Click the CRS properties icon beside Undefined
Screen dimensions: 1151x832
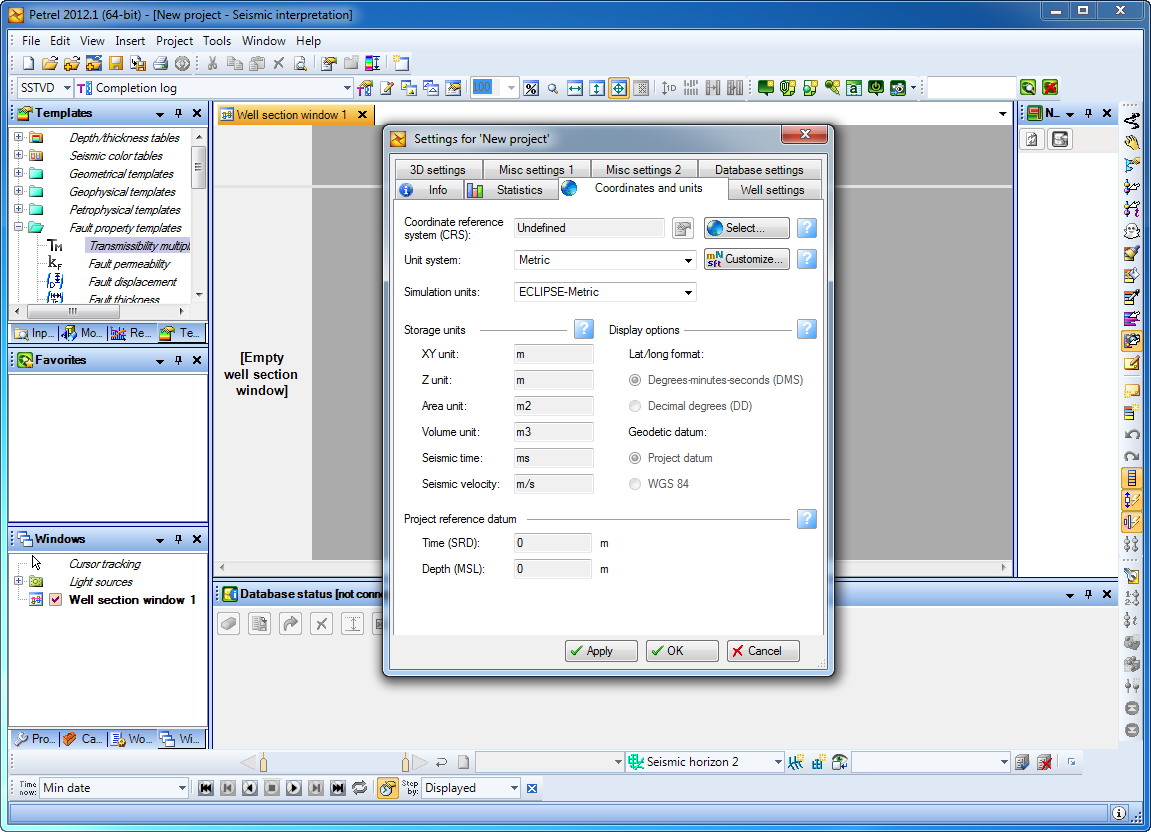click(x=683, y=228)
